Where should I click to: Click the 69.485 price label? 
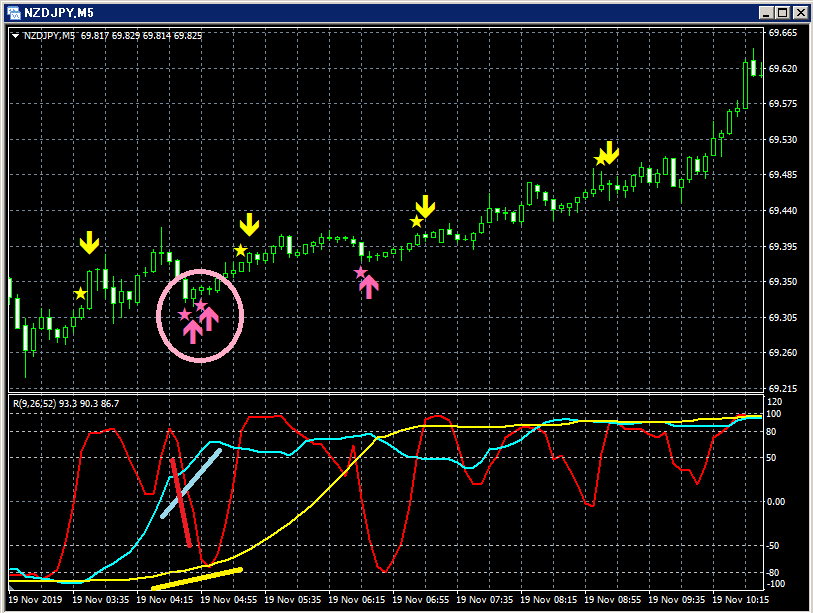tap(782, 175)
